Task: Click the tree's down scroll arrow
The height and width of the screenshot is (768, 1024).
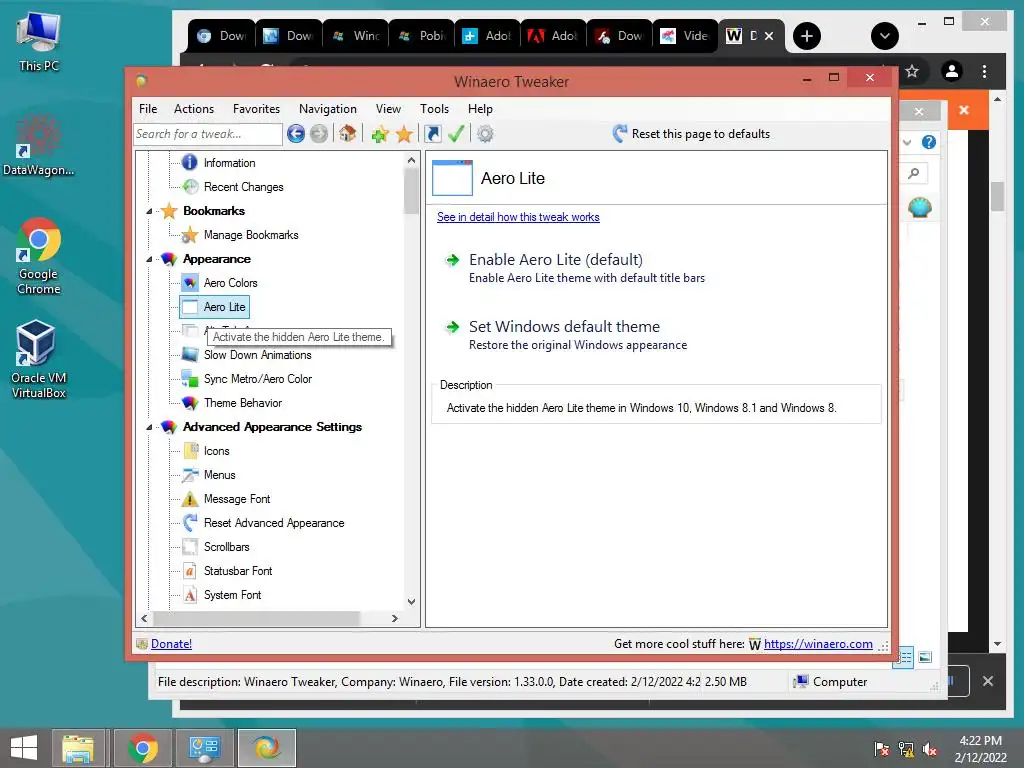Action: 411,601
